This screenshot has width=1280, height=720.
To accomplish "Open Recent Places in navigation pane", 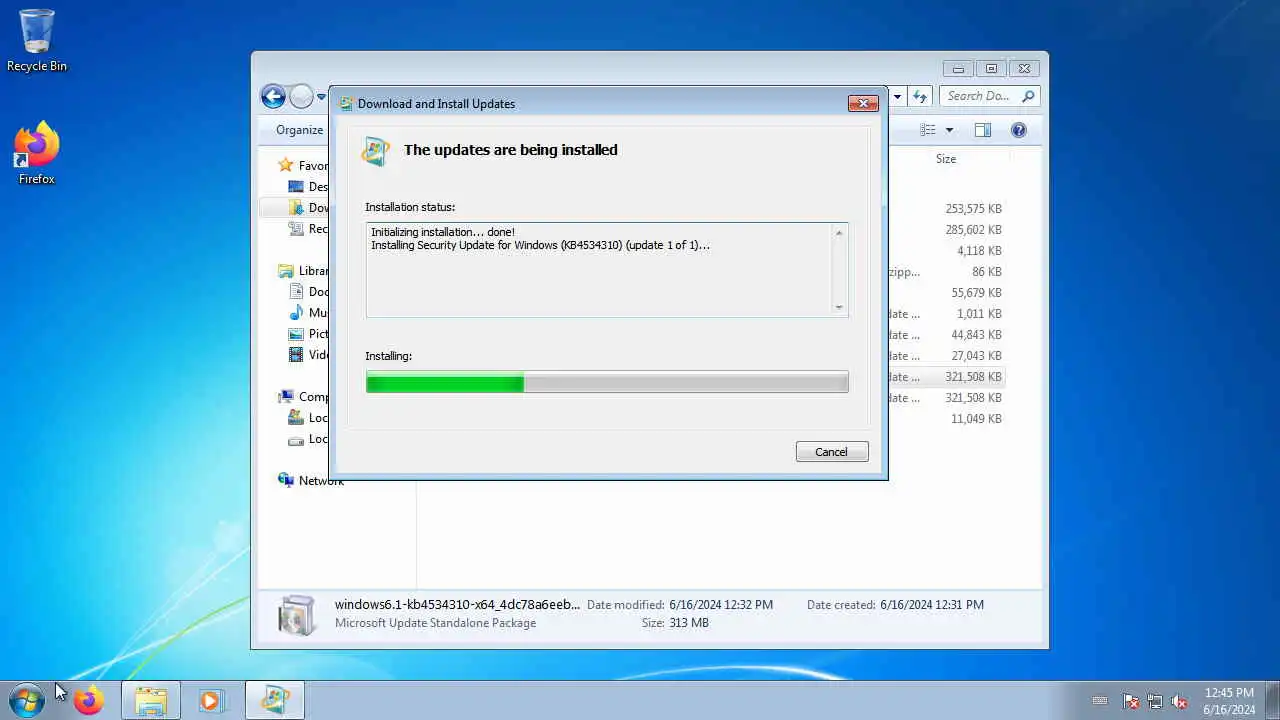I will coord(308,229).
